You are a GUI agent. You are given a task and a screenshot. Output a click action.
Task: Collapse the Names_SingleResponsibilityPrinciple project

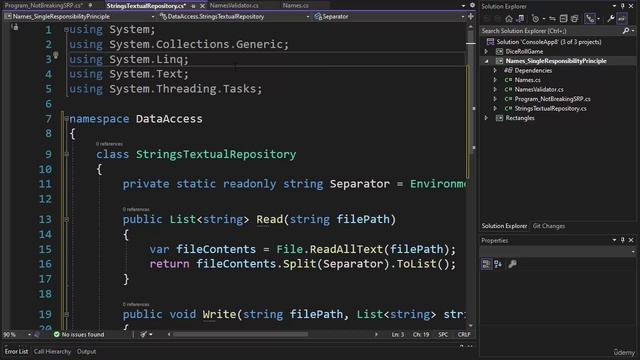click(x=486, y=61)
